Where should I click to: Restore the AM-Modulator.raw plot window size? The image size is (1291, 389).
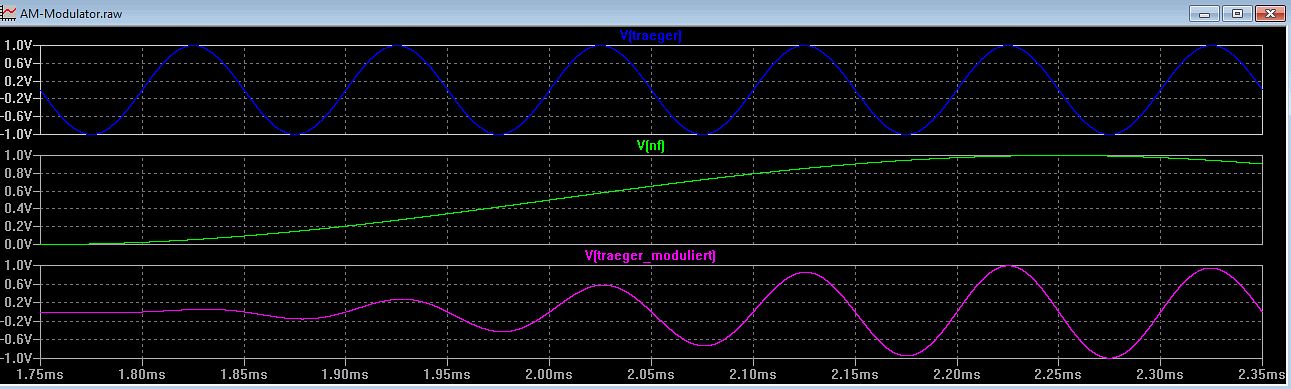click(x=1236, y=13)
